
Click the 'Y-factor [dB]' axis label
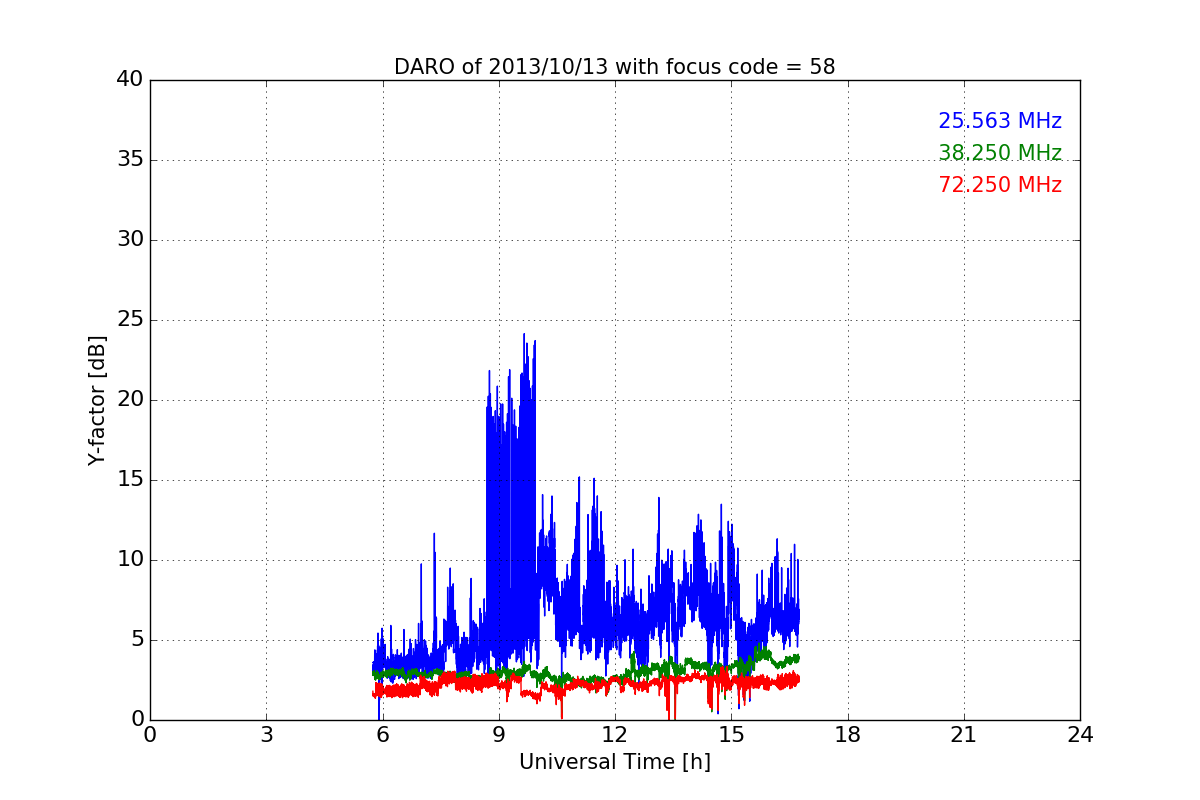pos(97,400)
